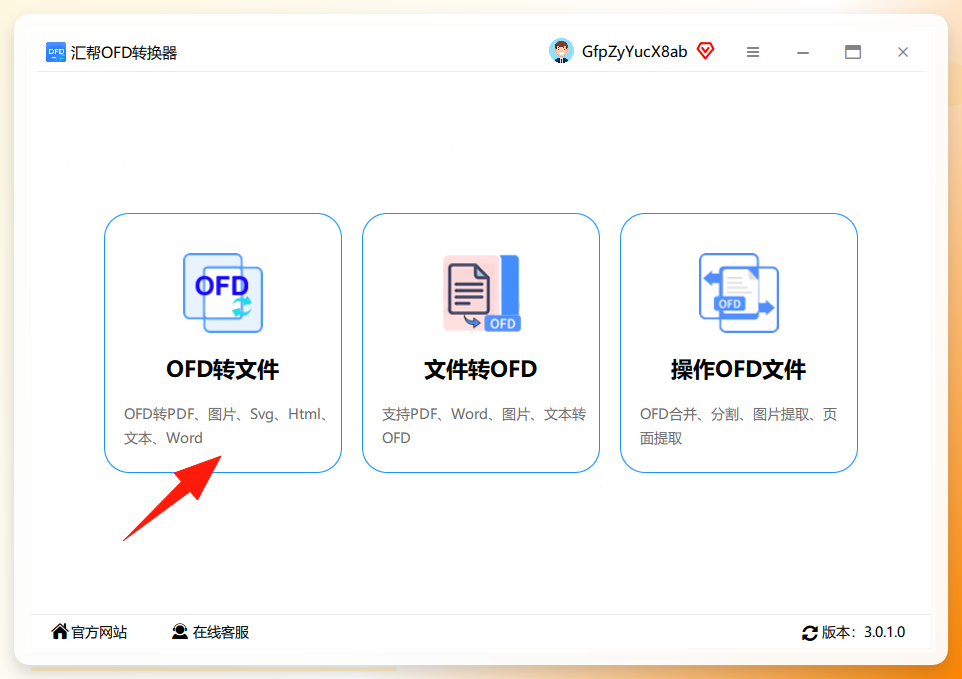The height and width of the screenshot is (679, 962).
Task: Click the 汇帮OFD转换器 app logo
Action: coord(56,52)
